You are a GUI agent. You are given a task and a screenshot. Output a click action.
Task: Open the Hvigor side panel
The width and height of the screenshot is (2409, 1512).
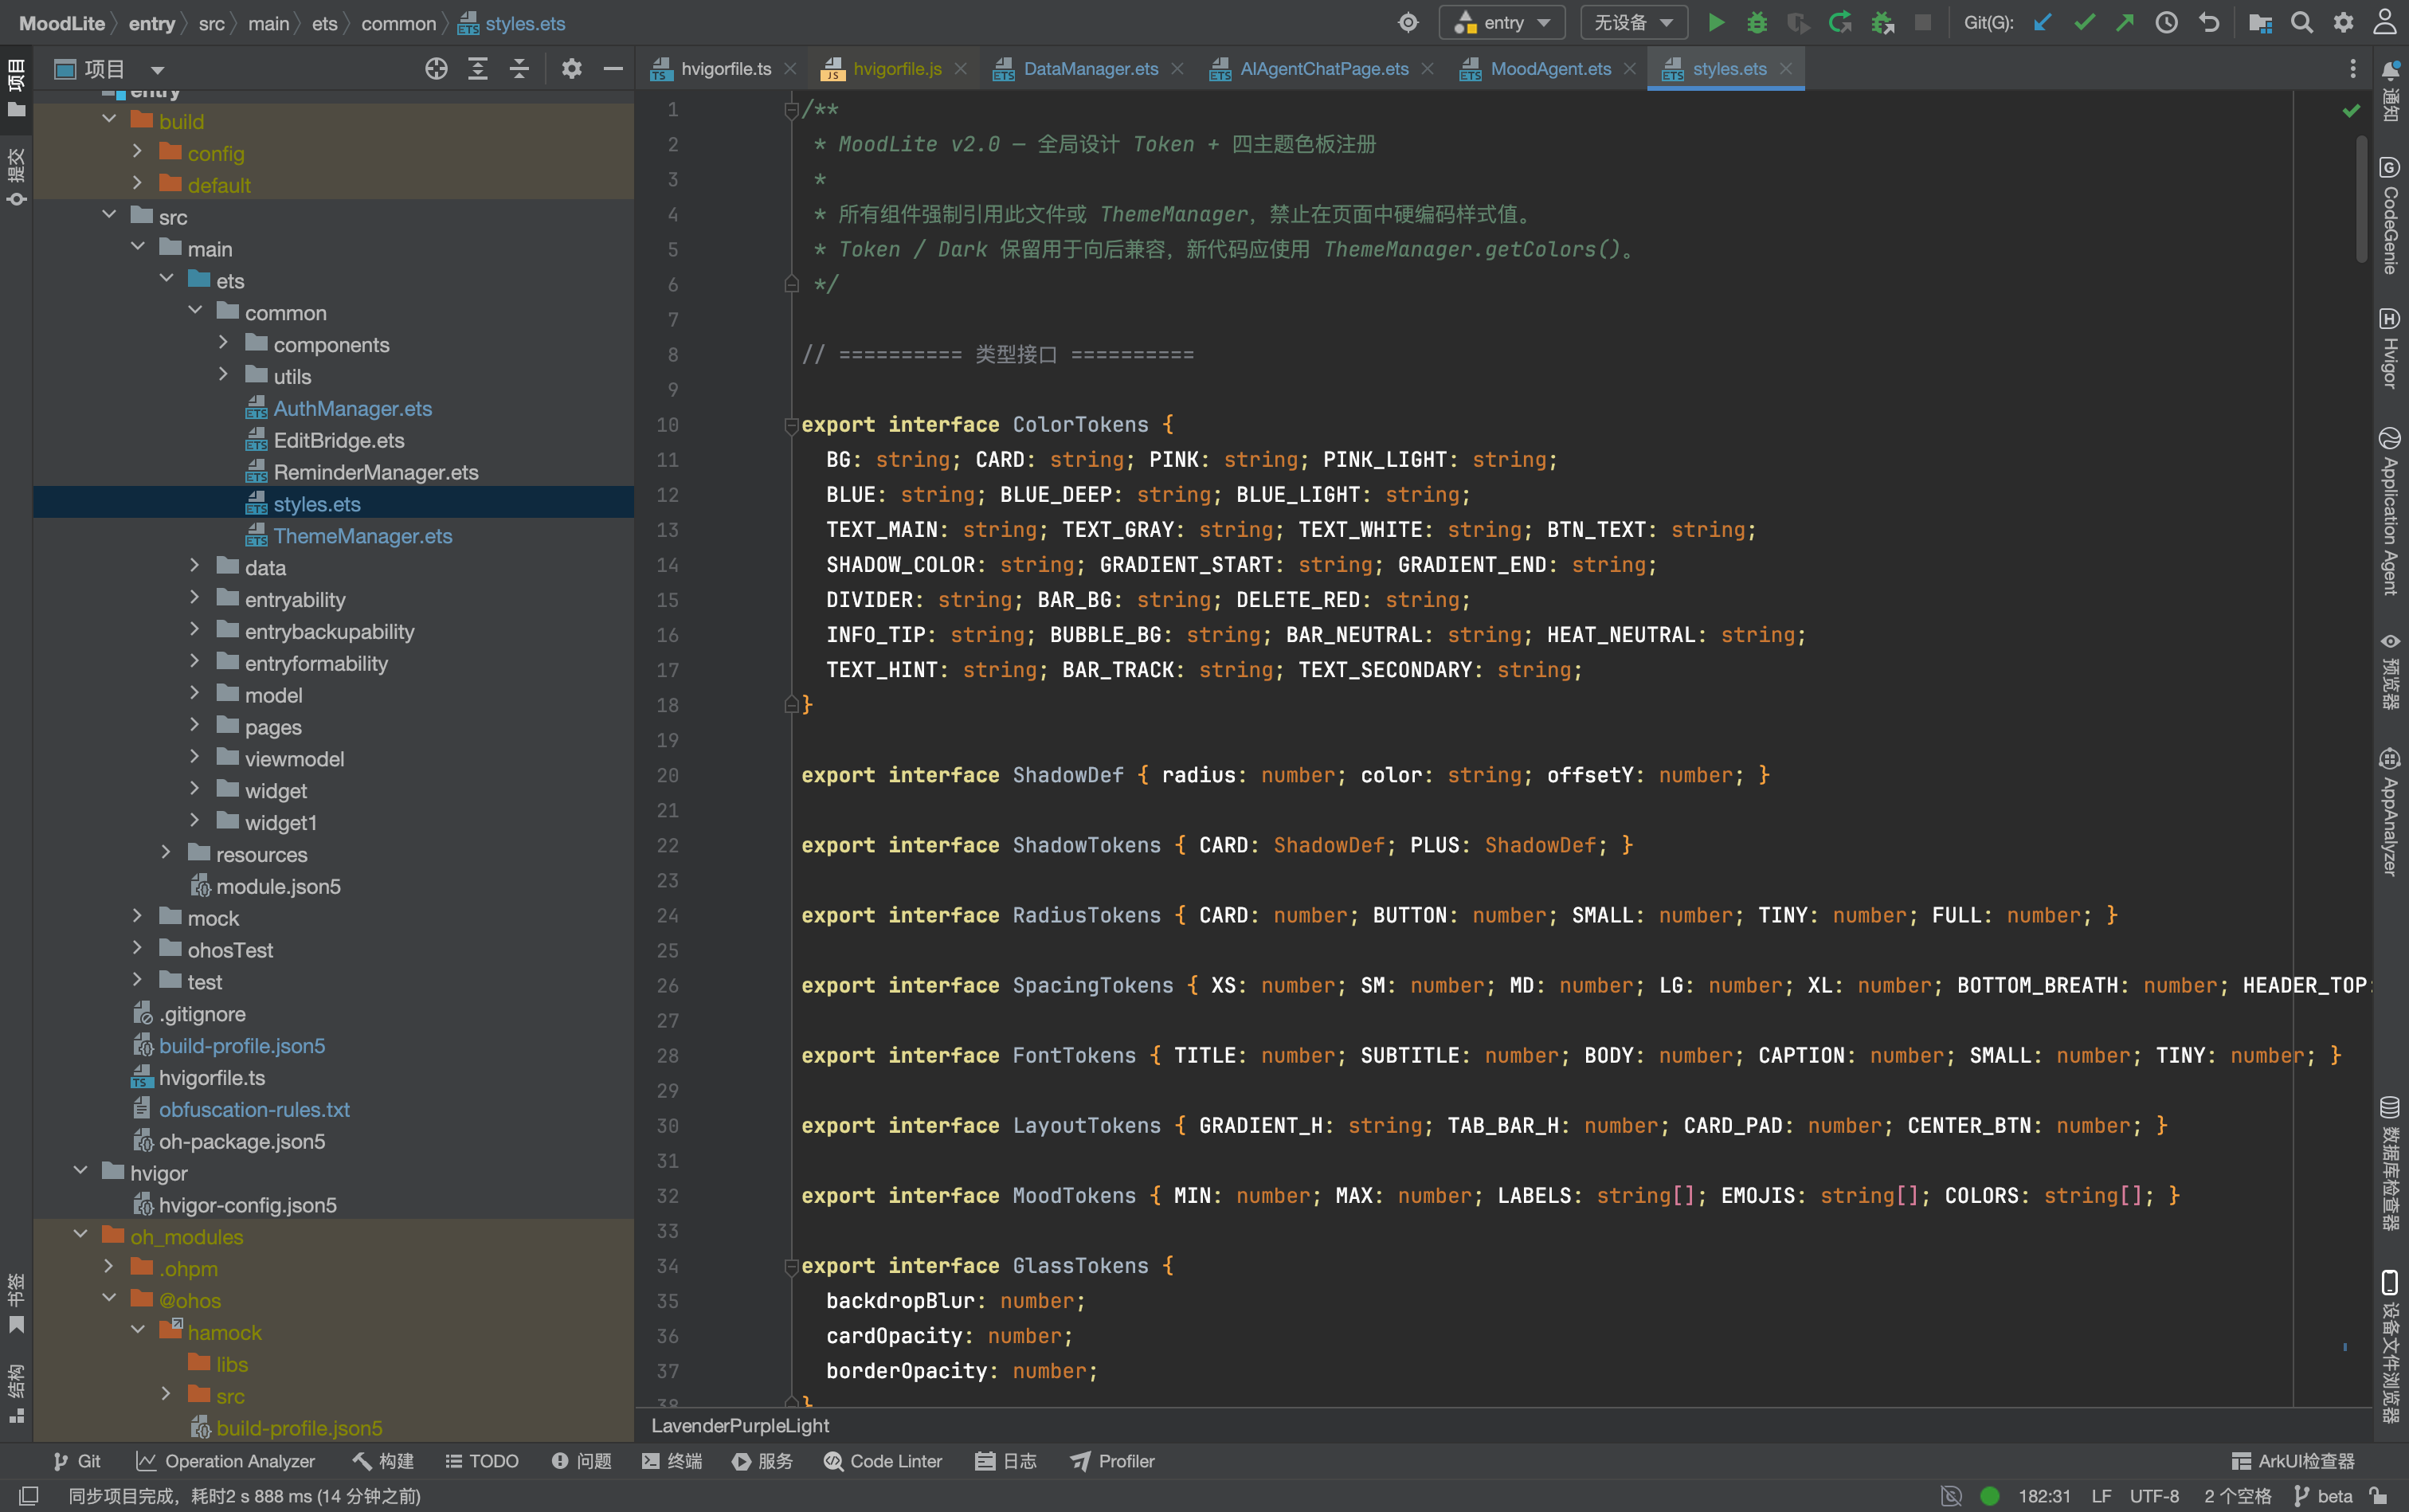point(2389,348)
